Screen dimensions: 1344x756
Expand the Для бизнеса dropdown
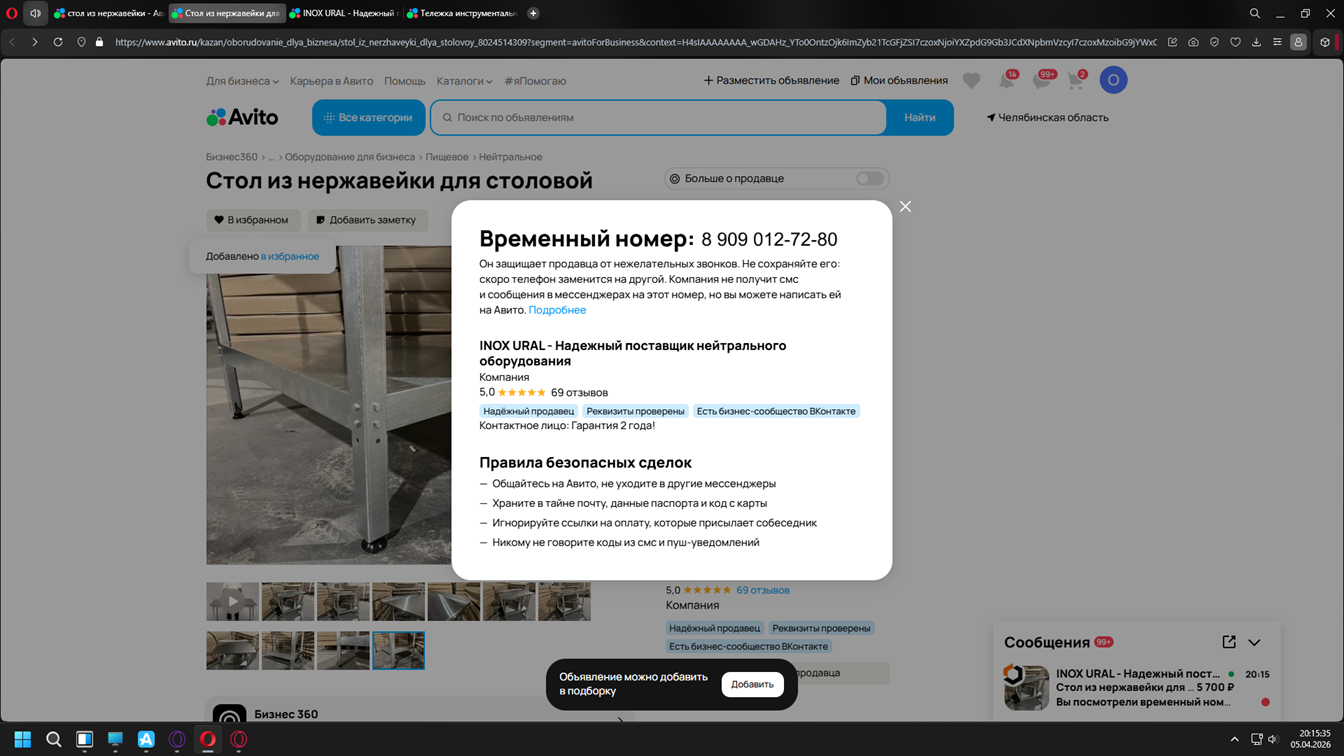click(x=242, y=81)
